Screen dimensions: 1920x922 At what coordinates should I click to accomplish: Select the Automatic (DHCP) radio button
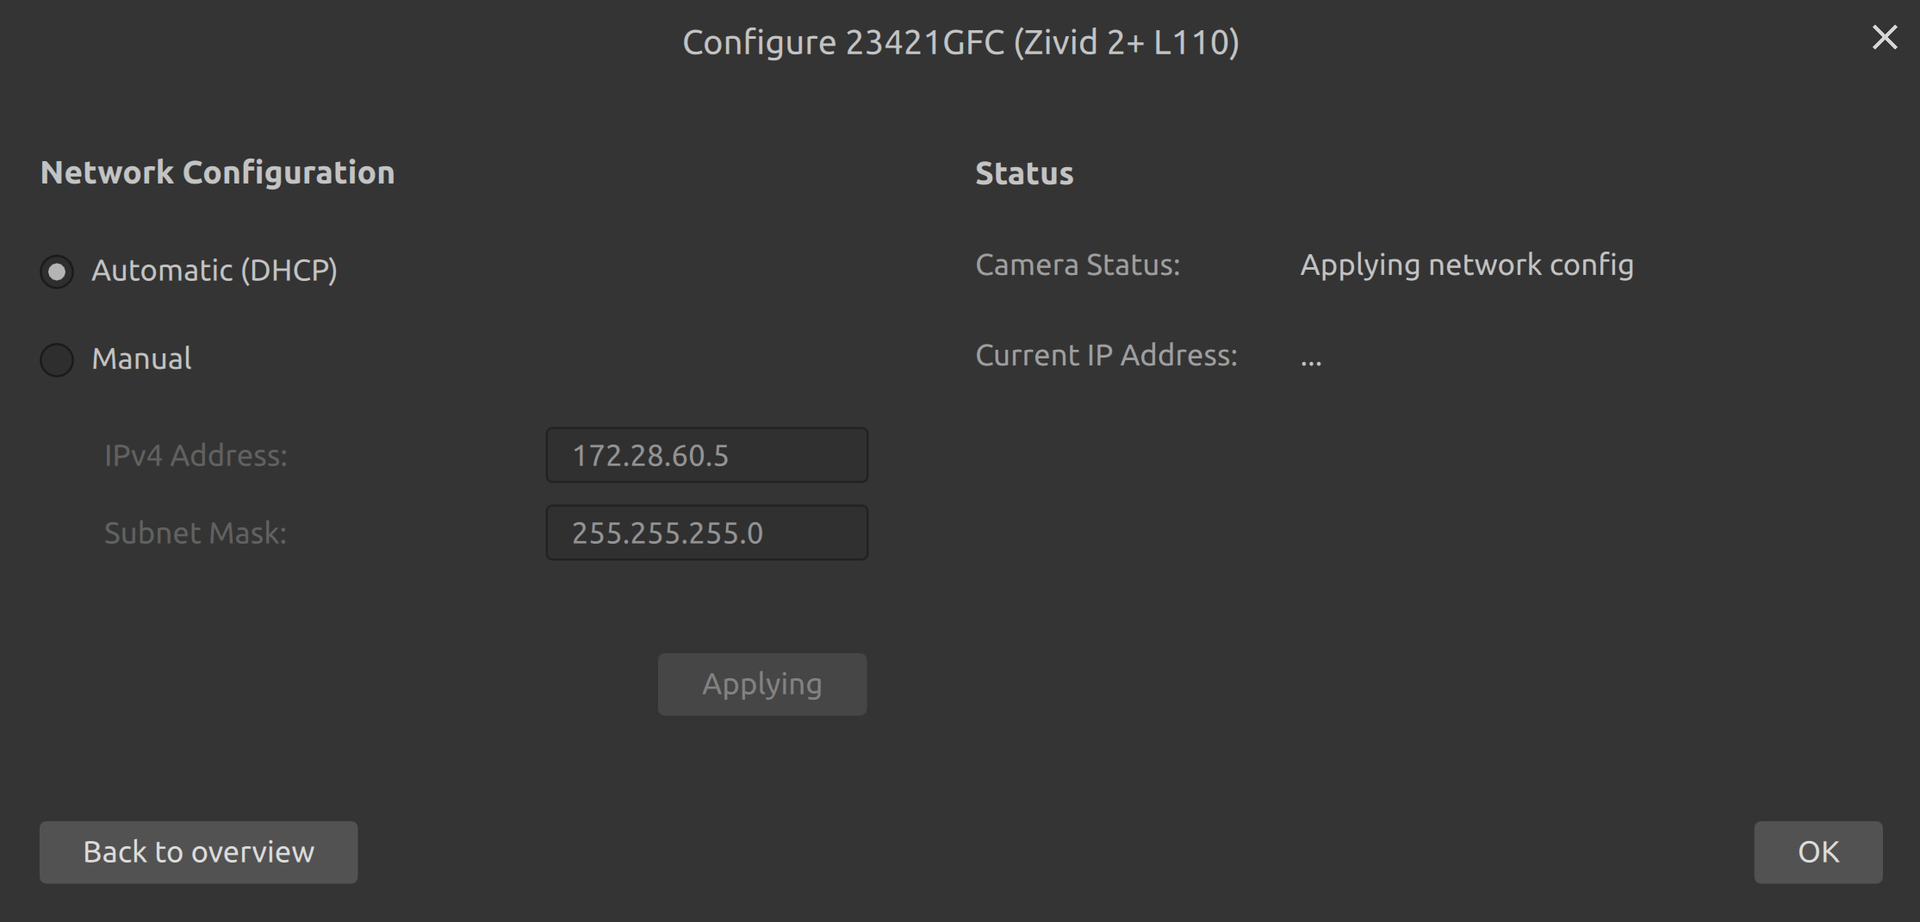57,271
